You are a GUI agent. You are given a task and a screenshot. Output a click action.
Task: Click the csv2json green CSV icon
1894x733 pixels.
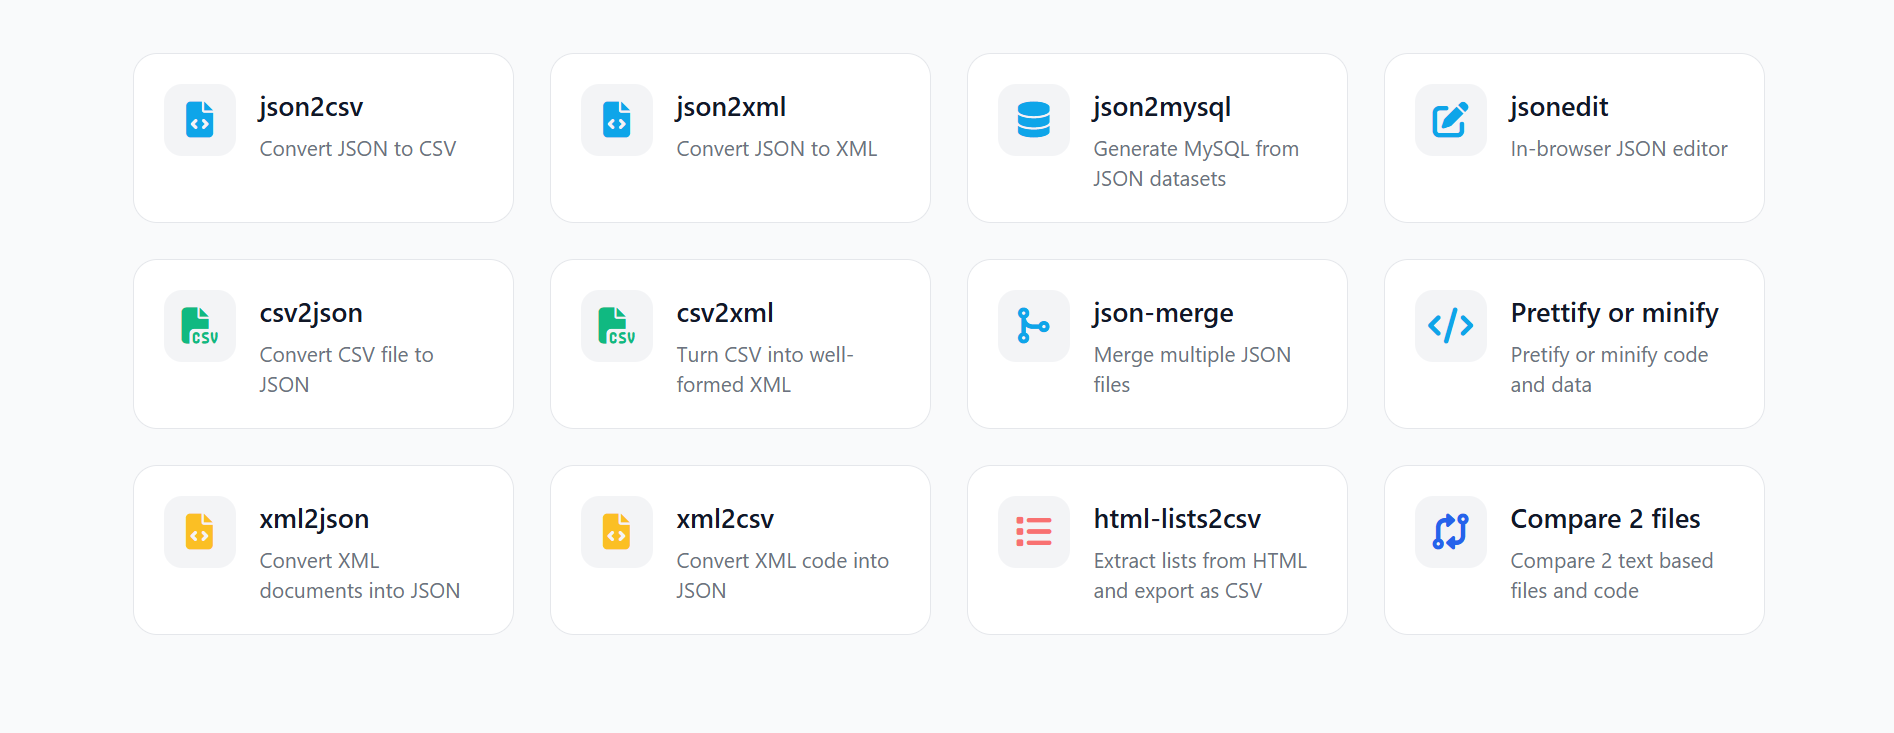coord(200,326)
